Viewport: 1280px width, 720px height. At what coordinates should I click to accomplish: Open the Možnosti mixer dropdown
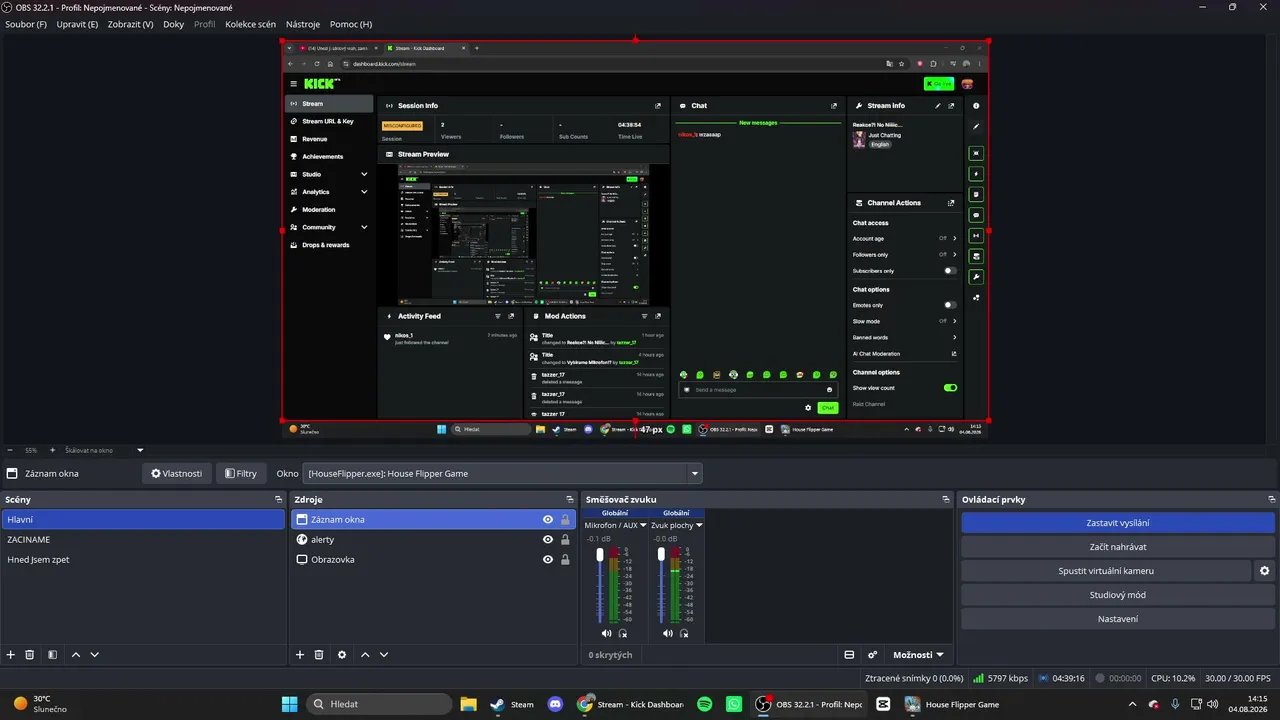pos(918,655)
